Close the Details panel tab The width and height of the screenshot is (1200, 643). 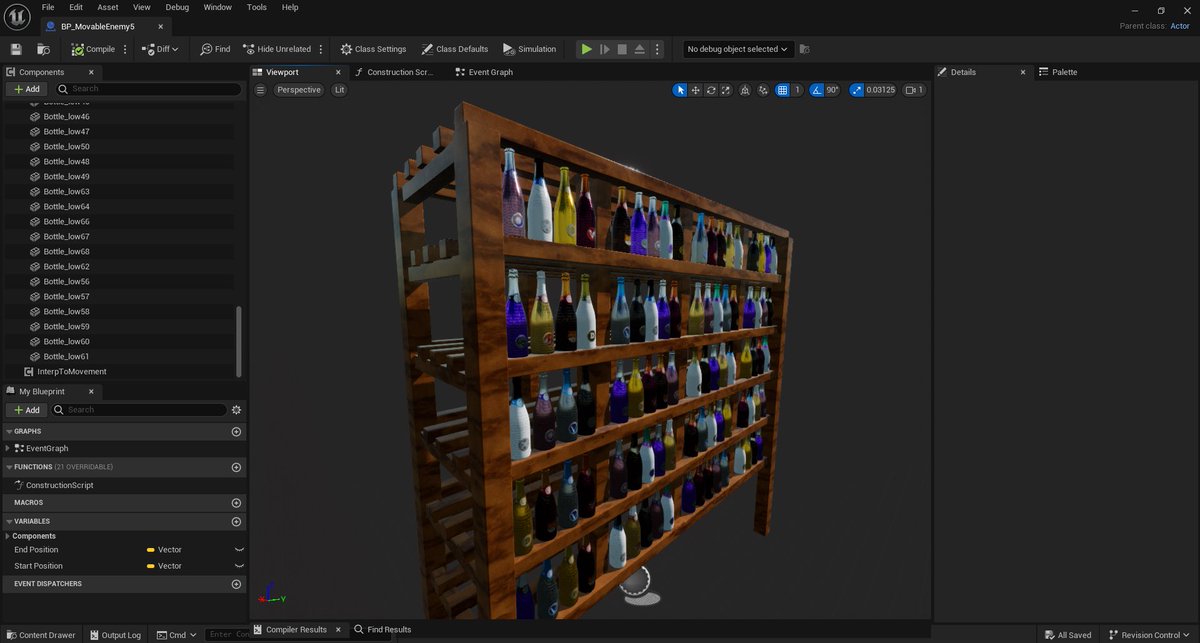coord(1023,72)
